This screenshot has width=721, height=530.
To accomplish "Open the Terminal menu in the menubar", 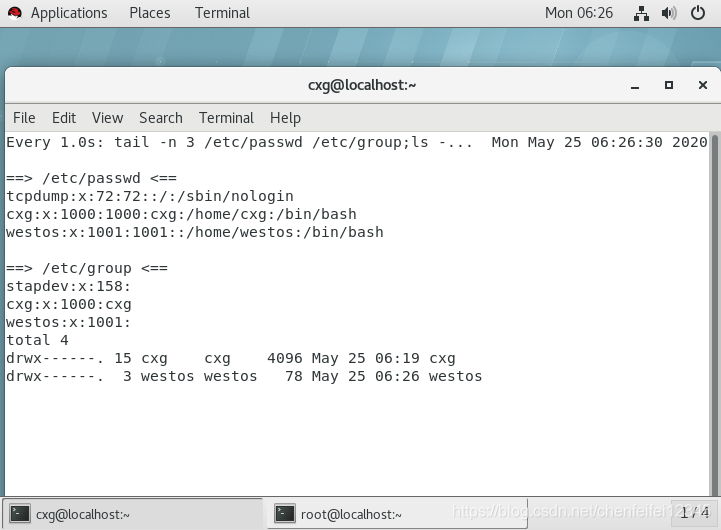I will (x=226, y=118).
